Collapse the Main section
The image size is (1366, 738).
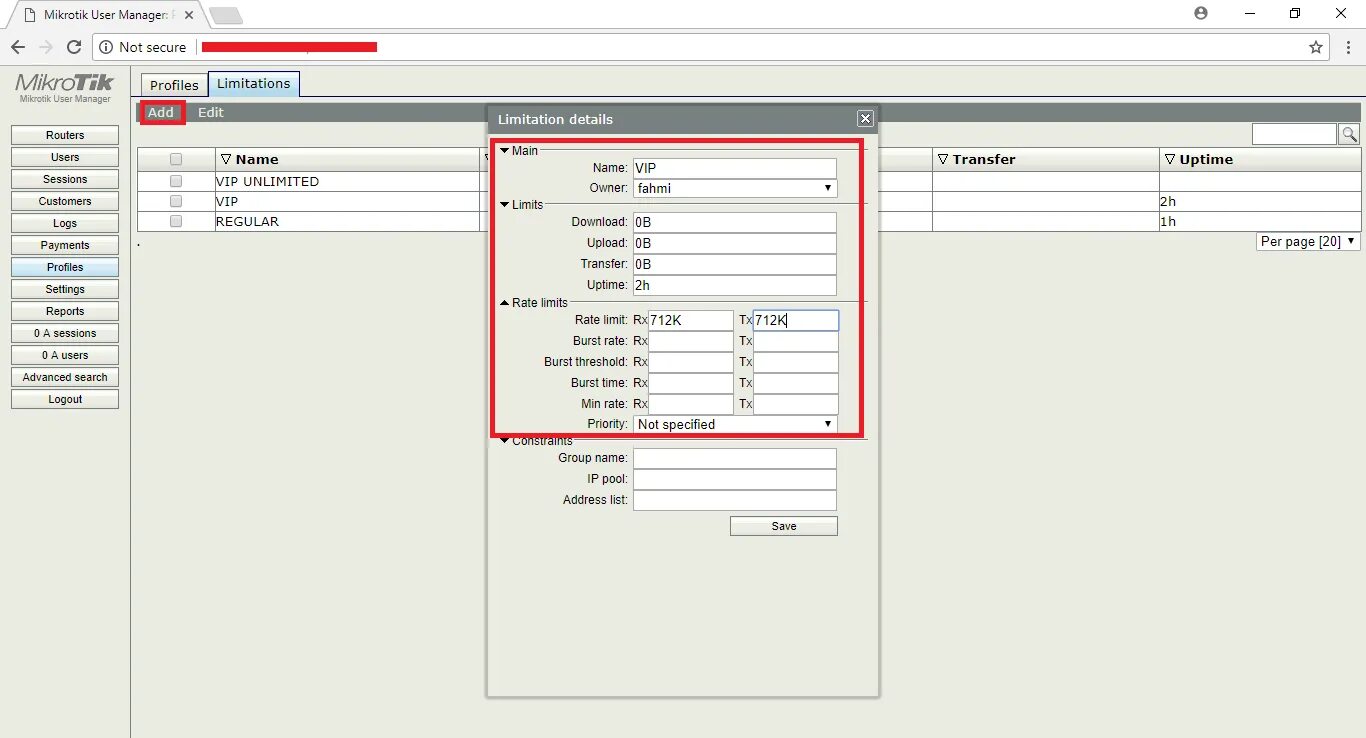pyautogui.click(x=505, y=150)
